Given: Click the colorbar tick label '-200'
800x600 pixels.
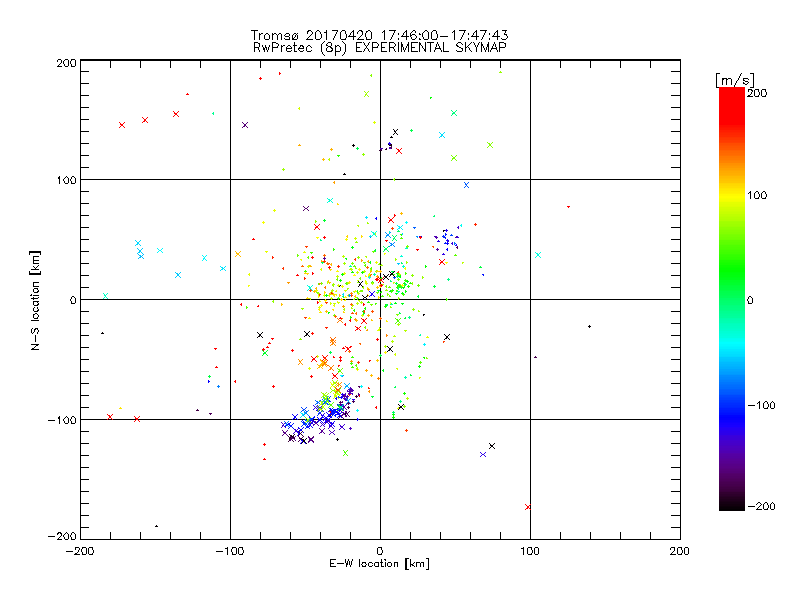Looking at the screenshot, I should tap(761, 506).
